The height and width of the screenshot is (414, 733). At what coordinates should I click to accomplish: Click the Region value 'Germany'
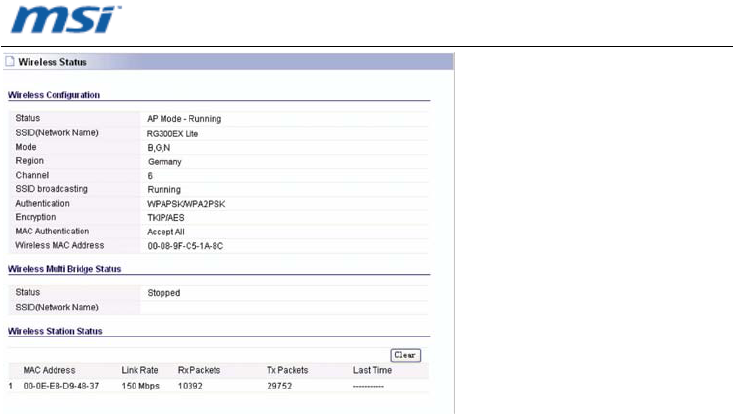165,162
